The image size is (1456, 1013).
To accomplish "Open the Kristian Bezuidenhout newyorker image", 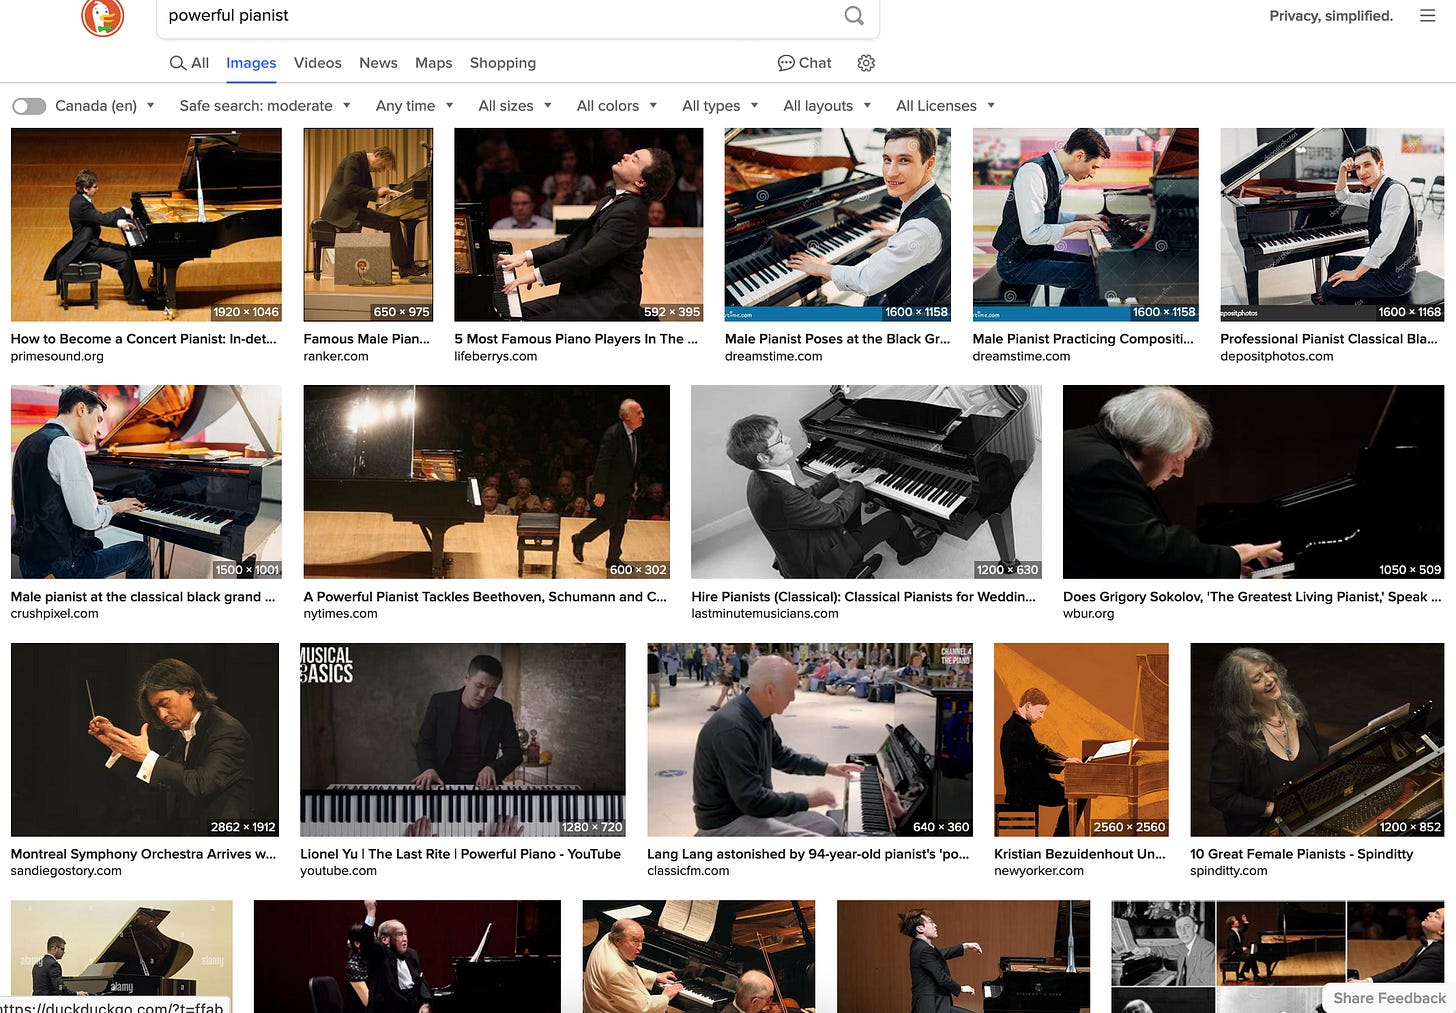I will [1081, 740].
